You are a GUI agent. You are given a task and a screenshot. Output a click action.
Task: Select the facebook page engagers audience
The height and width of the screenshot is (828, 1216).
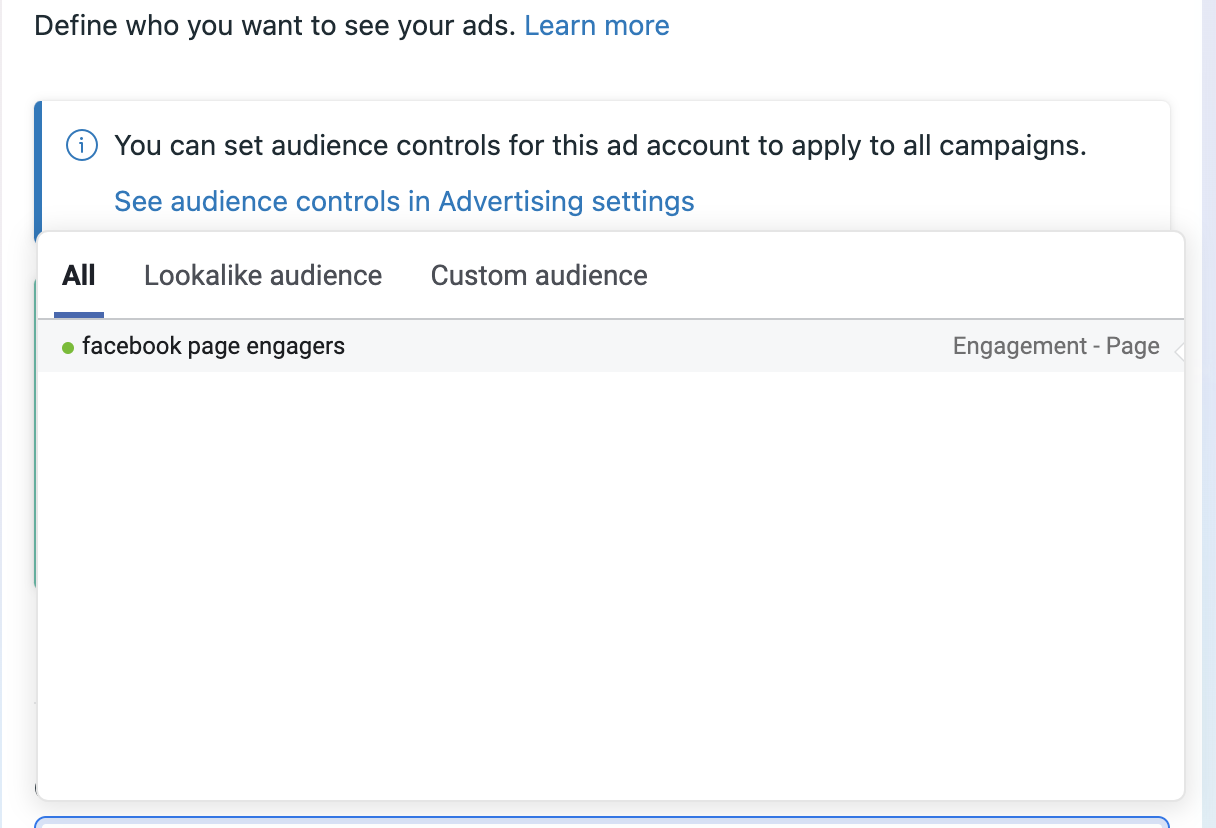(213, 347)
